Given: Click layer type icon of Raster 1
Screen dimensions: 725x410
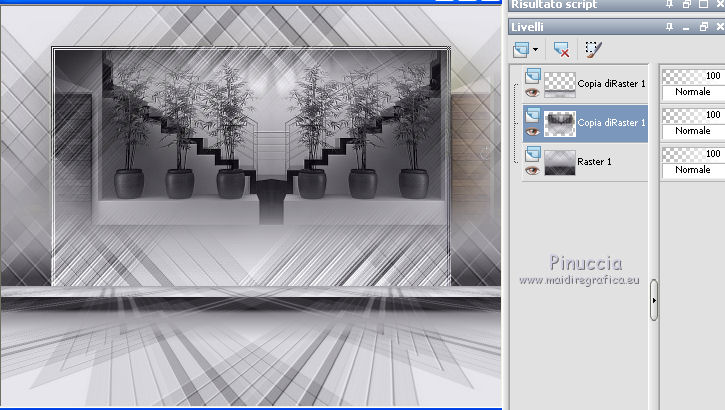Looking at the screenshot, I should click(533, 153).
